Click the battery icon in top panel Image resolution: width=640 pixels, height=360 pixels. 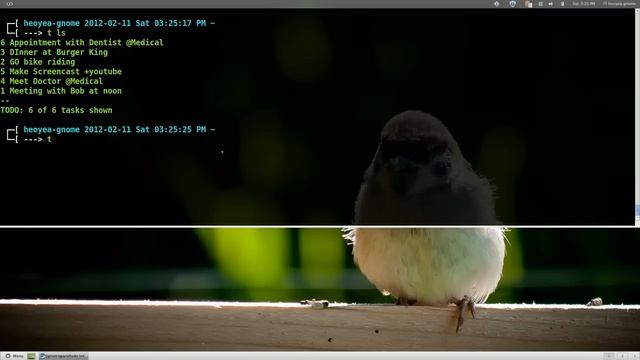pos(562,4)
